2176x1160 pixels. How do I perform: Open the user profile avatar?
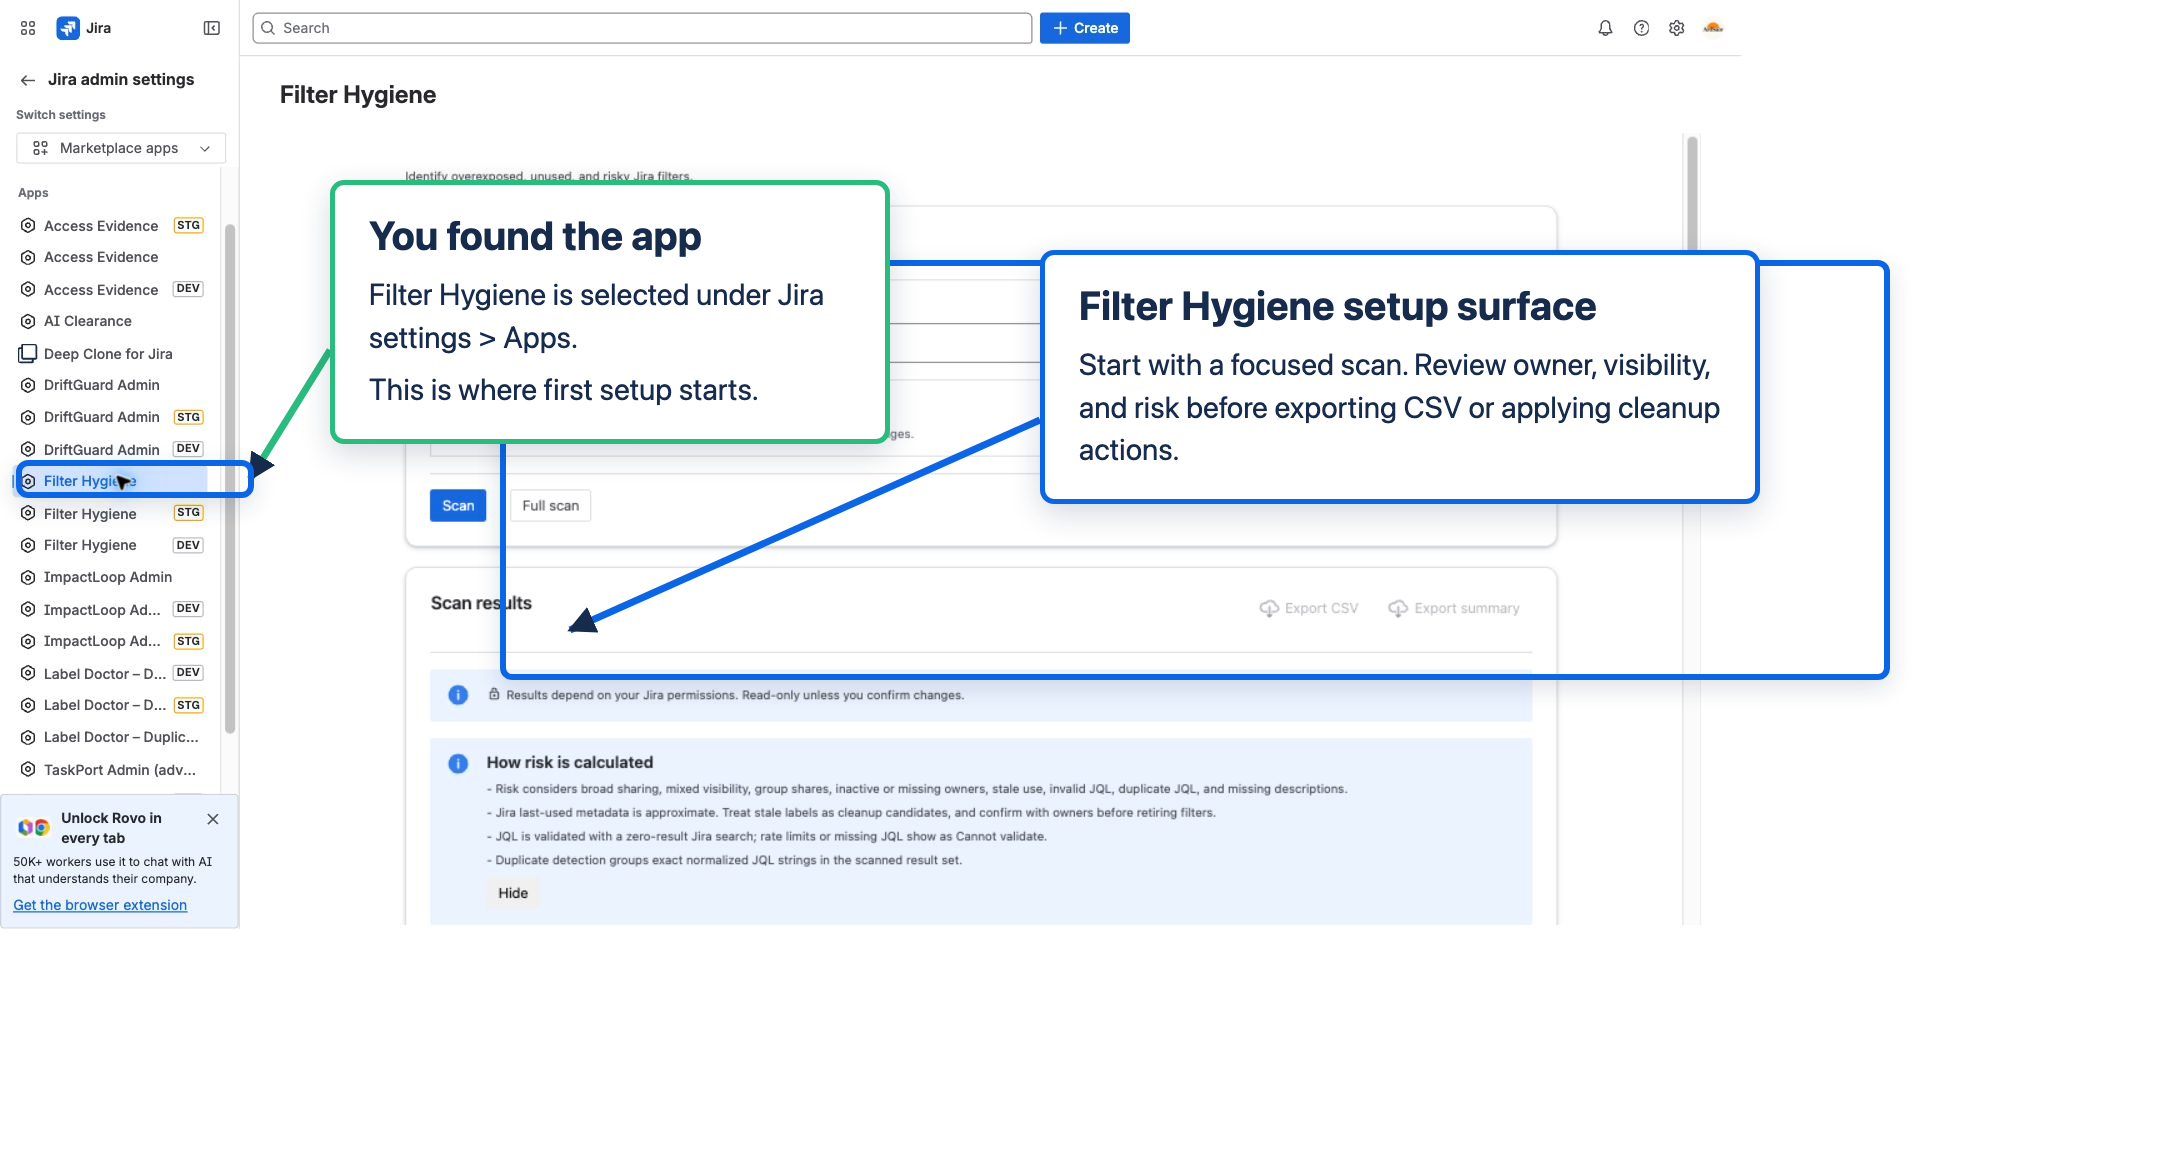tap(1713, 28)
